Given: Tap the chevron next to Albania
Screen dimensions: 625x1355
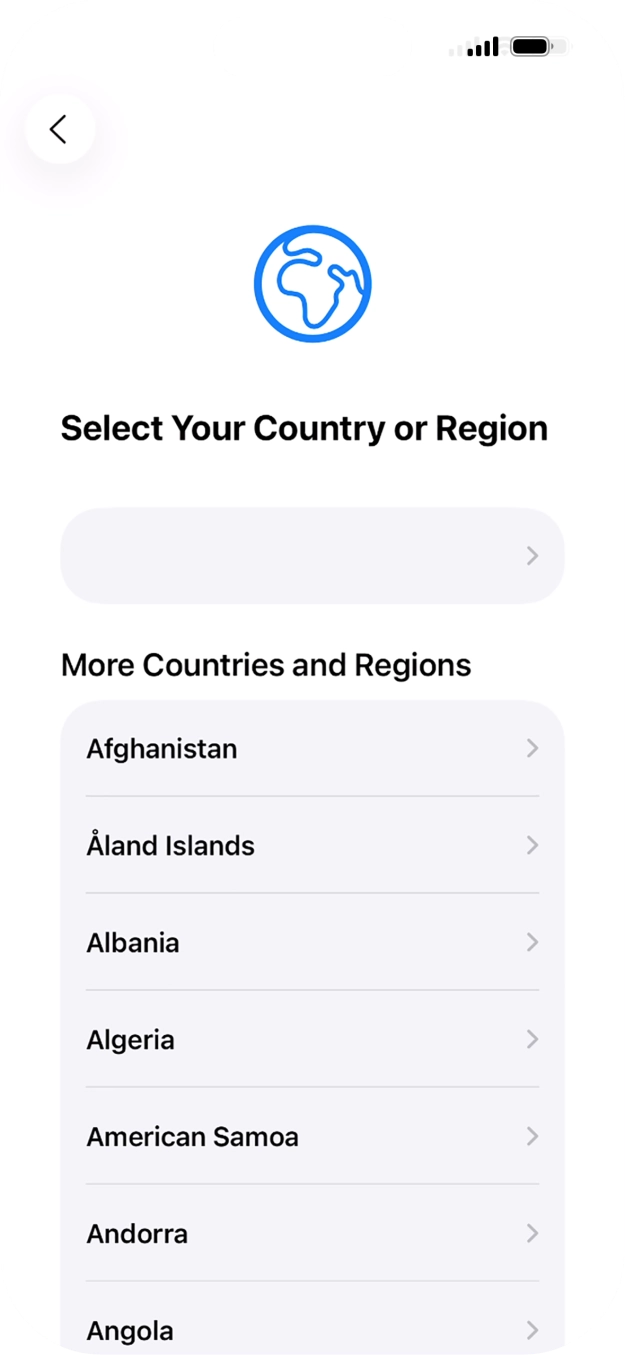Looking at the screenshot, I should click(x=531, y=942).
